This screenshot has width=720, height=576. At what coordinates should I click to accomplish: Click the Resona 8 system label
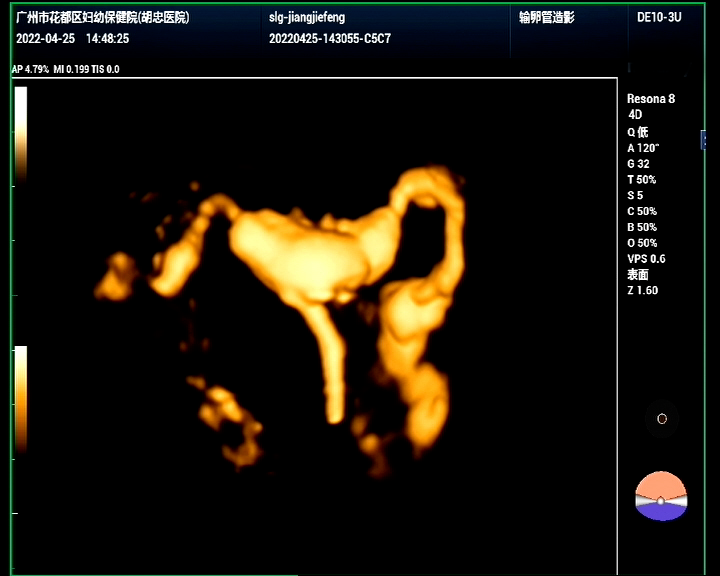pos(651,99)
